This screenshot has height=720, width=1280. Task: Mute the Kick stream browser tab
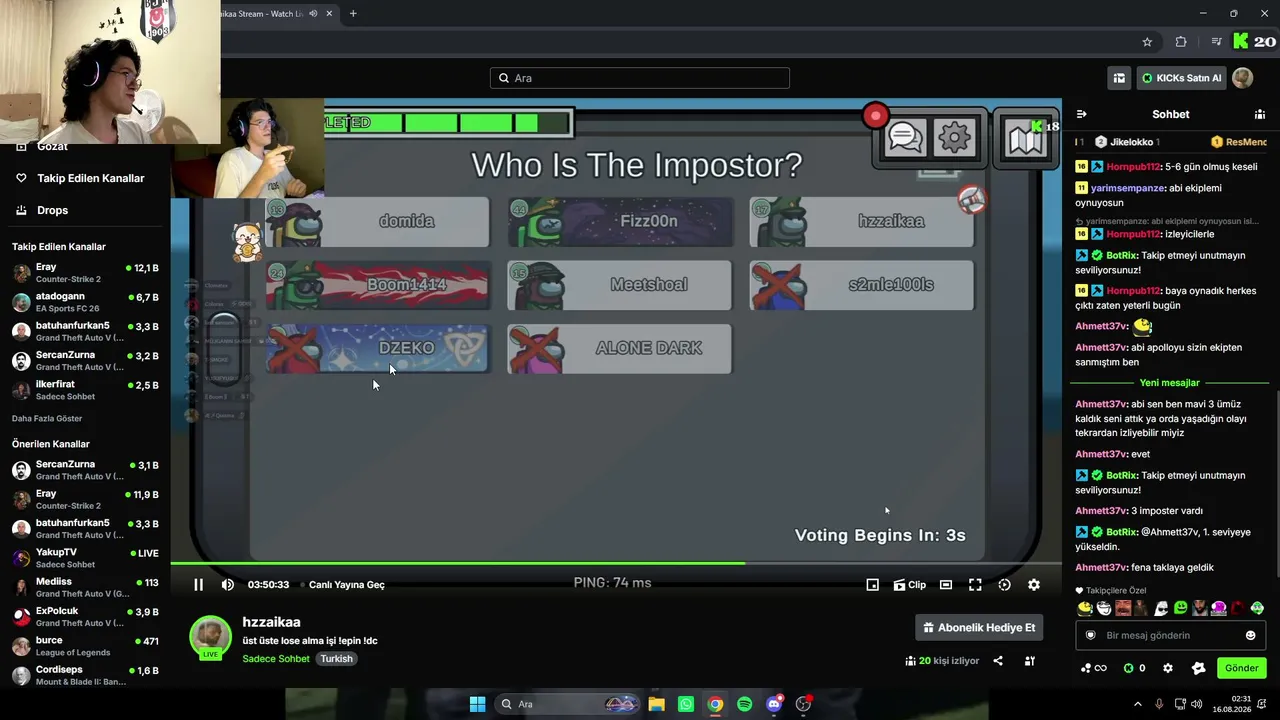click(x=313, y=14)
